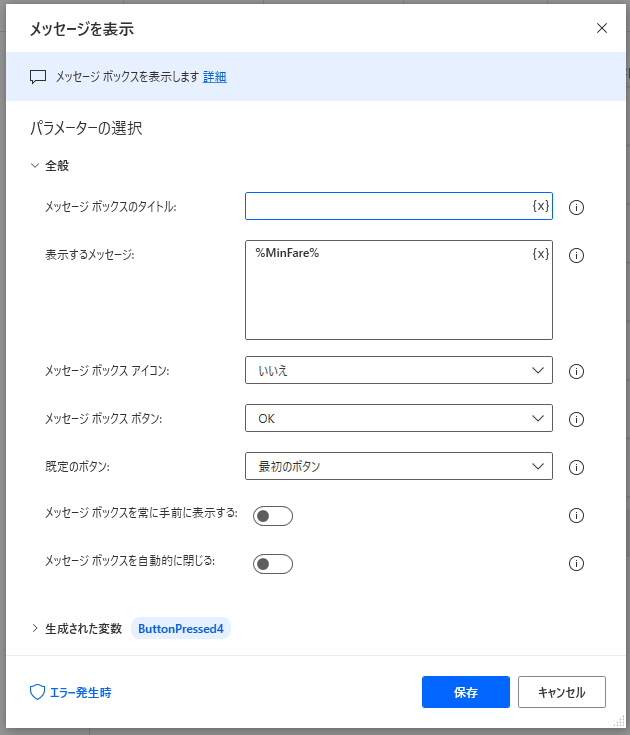Expand 生成された変数 section
The image size is (630, 735).
pos(35,629)
